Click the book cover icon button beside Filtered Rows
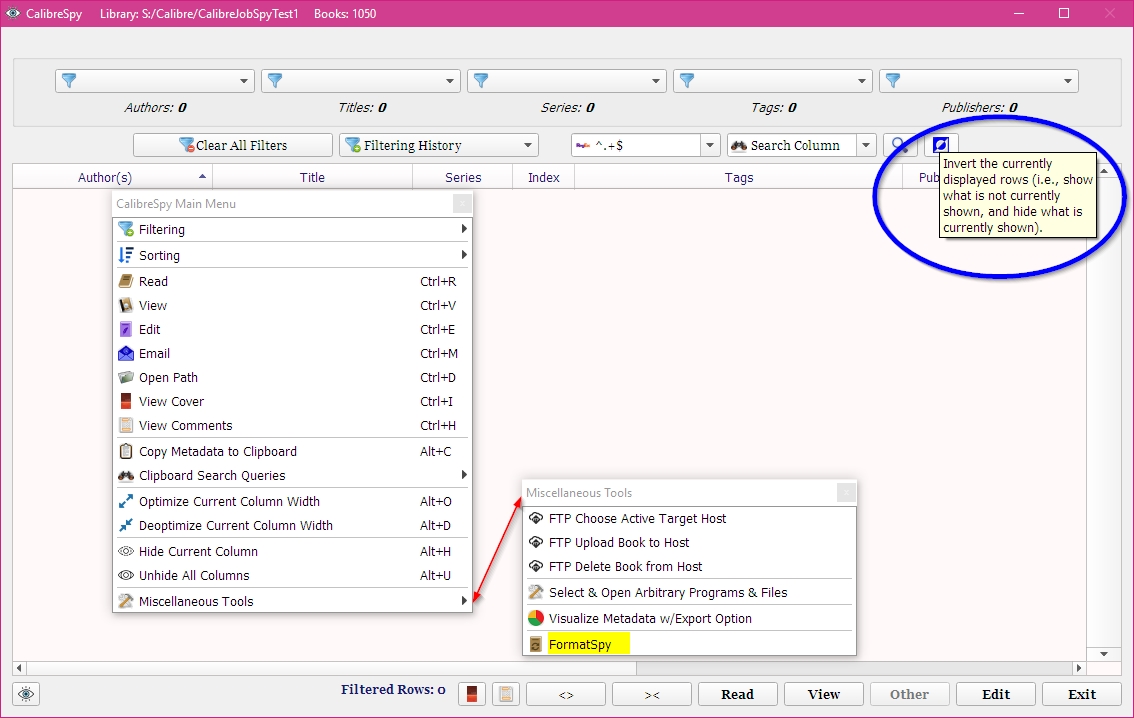 (x=472, y=694)
